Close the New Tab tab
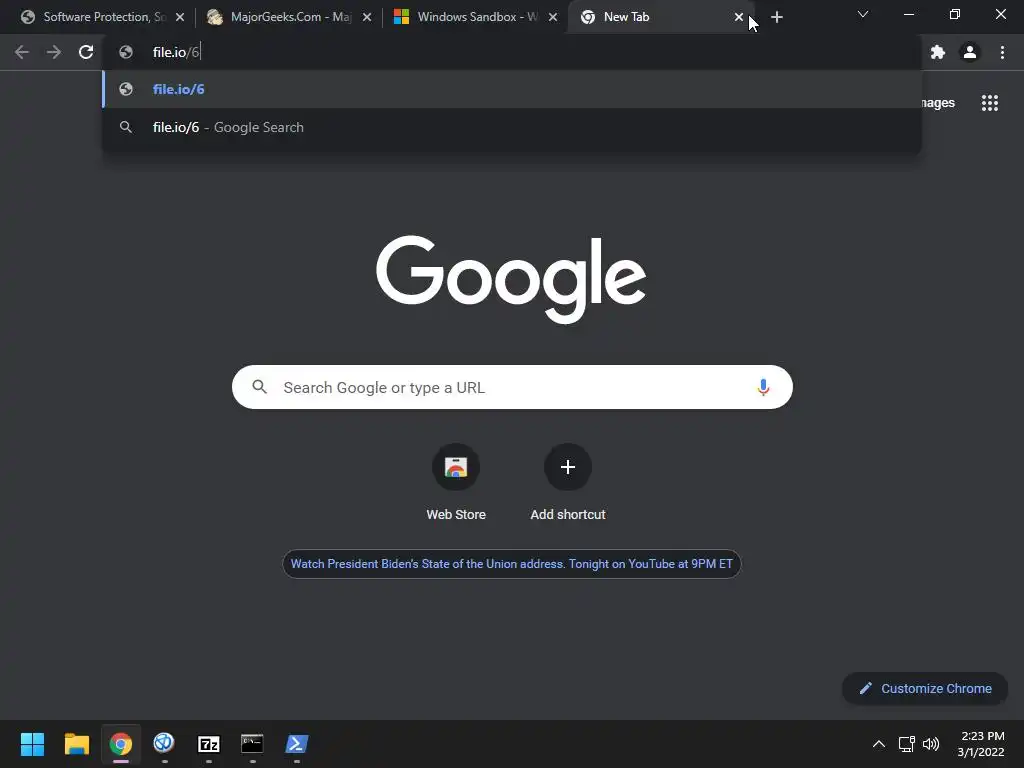1024x768 pixels. point(739,17)
